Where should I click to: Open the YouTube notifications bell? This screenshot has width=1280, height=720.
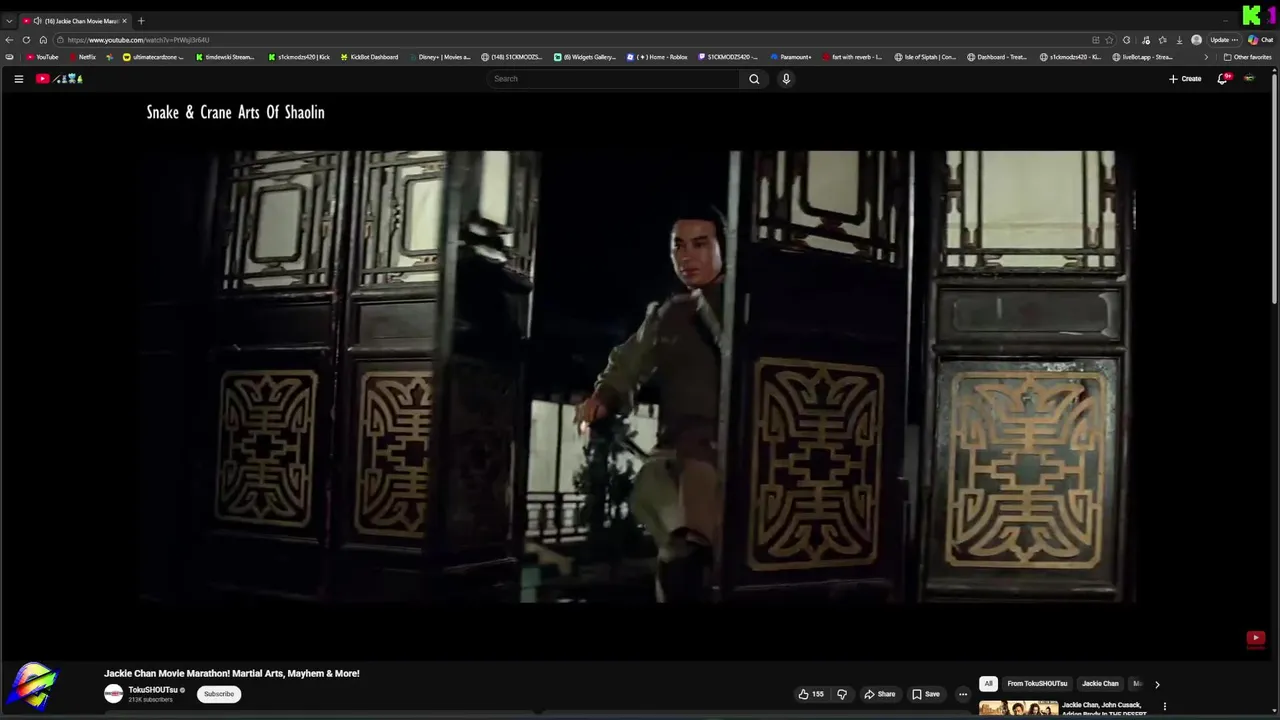tap(1222, 79)
